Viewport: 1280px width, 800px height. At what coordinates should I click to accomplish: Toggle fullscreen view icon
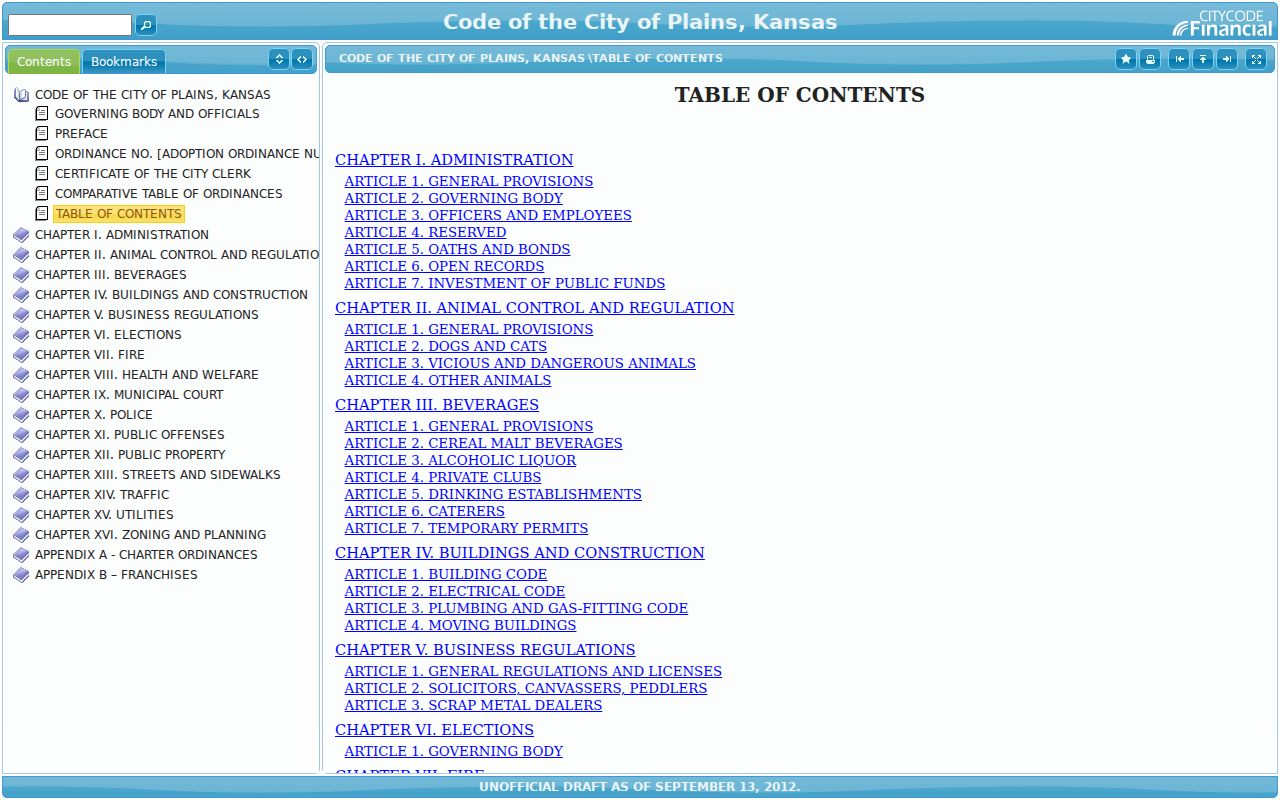(1256, 59)
